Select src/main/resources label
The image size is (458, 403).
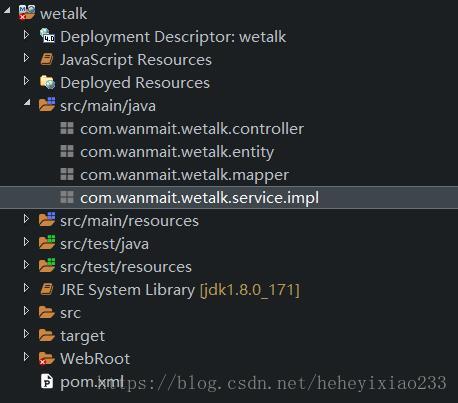point(129,221)
